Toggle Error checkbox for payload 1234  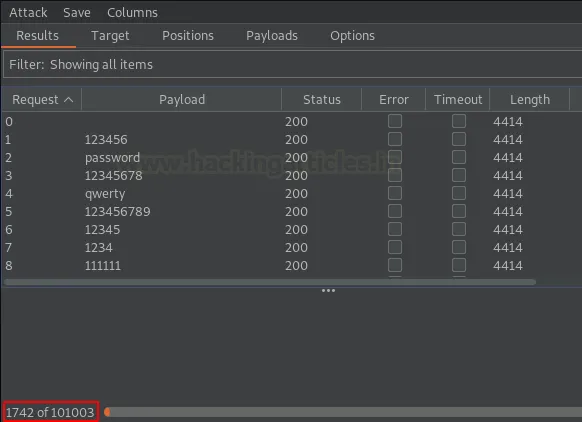pyautogui.click(x=395, y=247)
